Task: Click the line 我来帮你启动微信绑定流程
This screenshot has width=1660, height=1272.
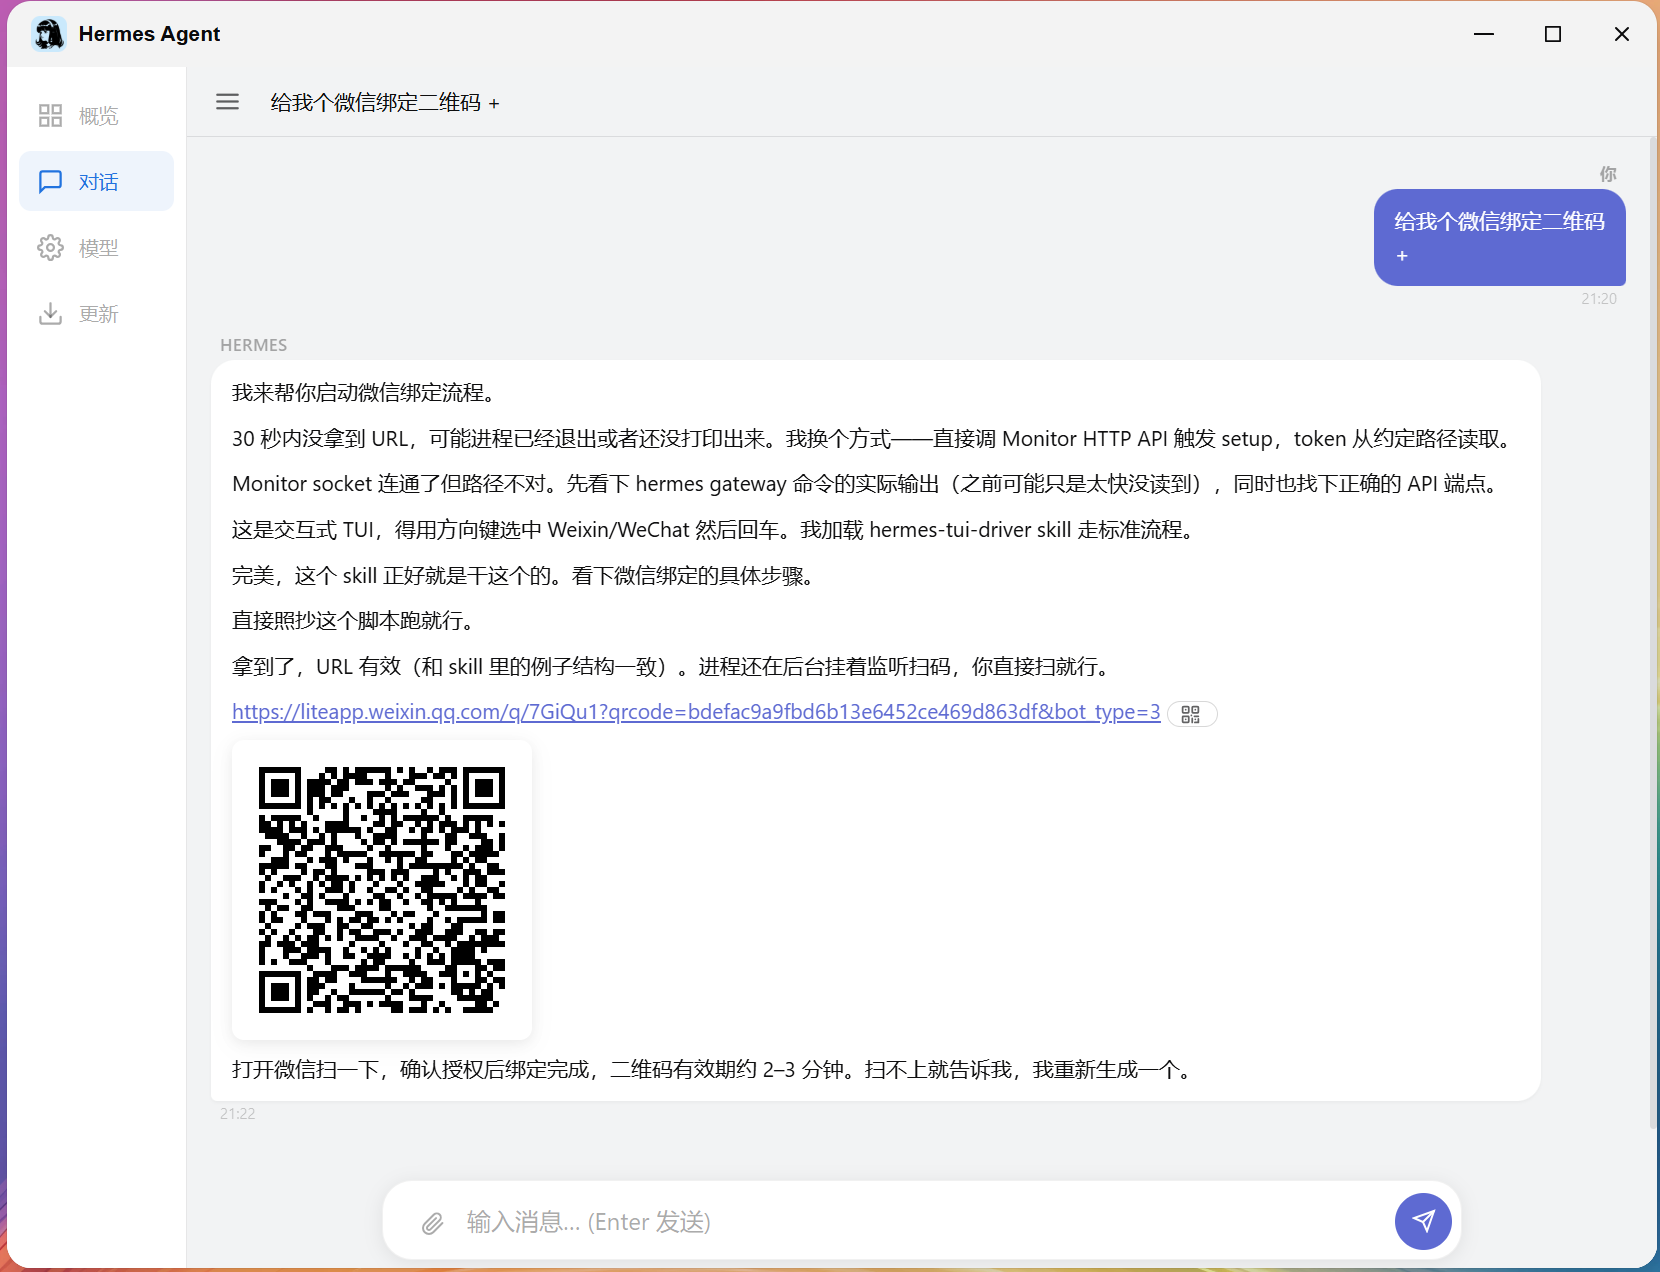Action: [x=367, y=393]
